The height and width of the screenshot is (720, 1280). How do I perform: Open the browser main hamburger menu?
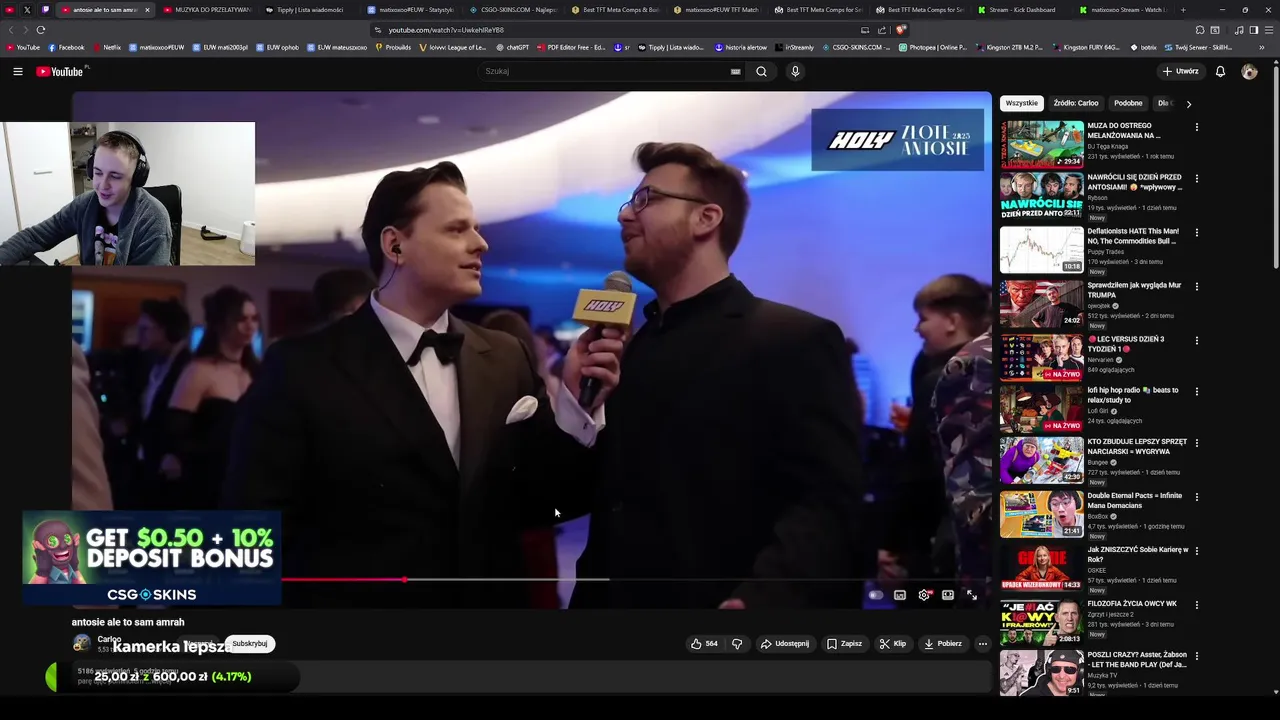click(x=1270, y=30)
